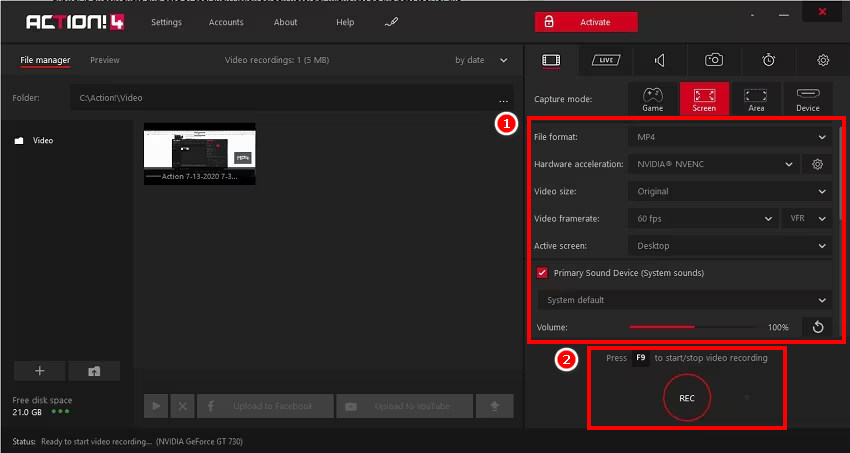Open the Accounts menu
The image size is (850, 453).
(x=226, y=22)
